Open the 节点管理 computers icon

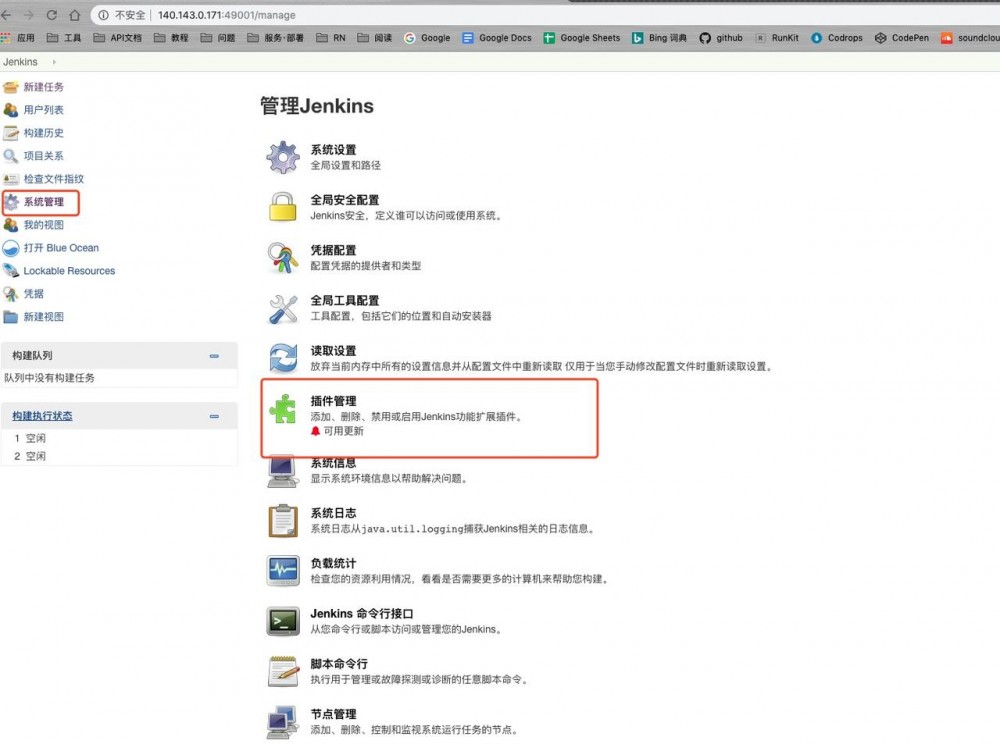click(x=283, y=722)
